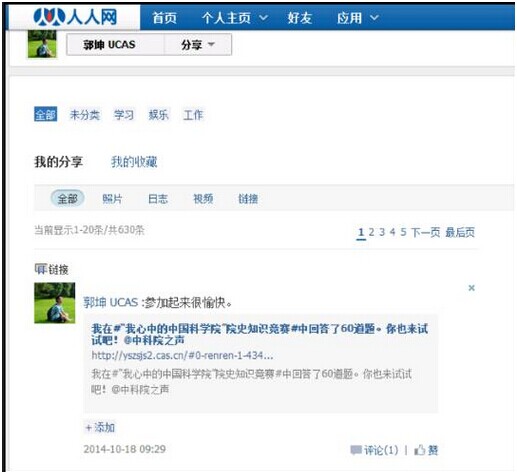Go to page 3 of shares
517x474 pixels.
click(382, 232)
